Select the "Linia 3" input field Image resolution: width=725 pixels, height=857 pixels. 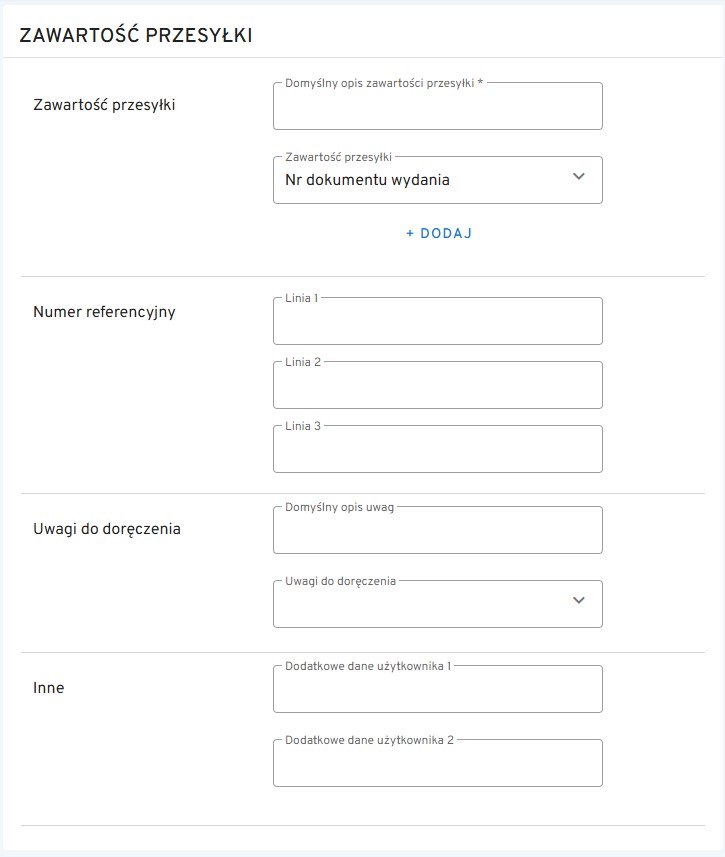pos(437,450)
